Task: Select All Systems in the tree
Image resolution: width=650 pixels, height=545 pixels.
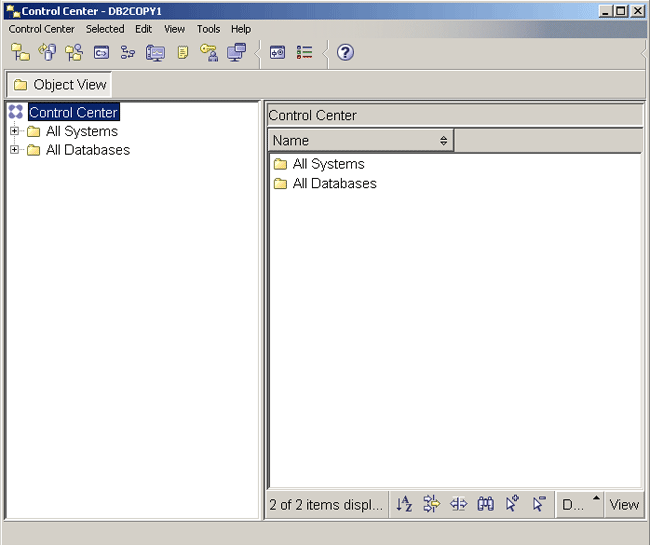Action: click(x=82, y=131)
